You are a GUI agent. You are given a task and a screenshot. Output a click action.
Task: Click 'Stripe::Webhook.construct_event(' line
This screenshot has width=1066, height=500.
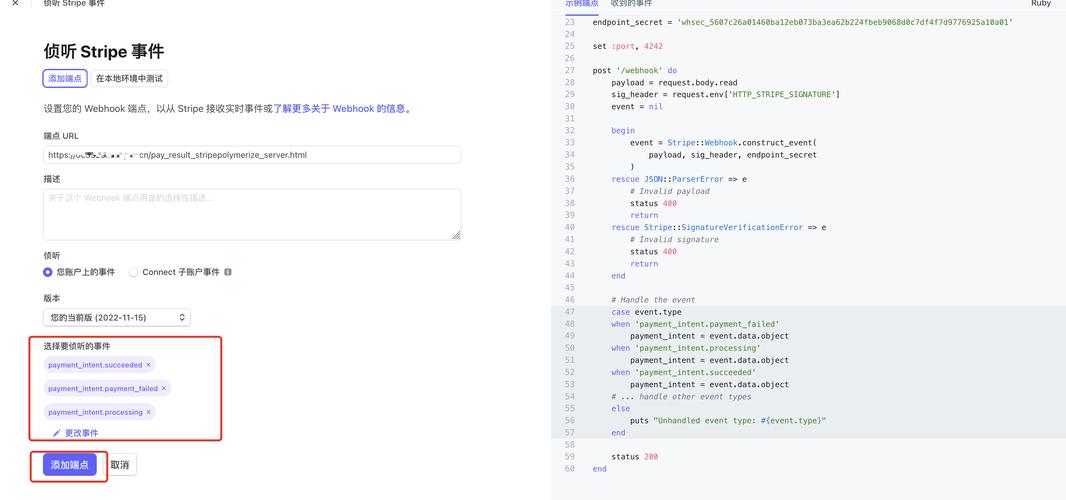(x=723, y=143)
